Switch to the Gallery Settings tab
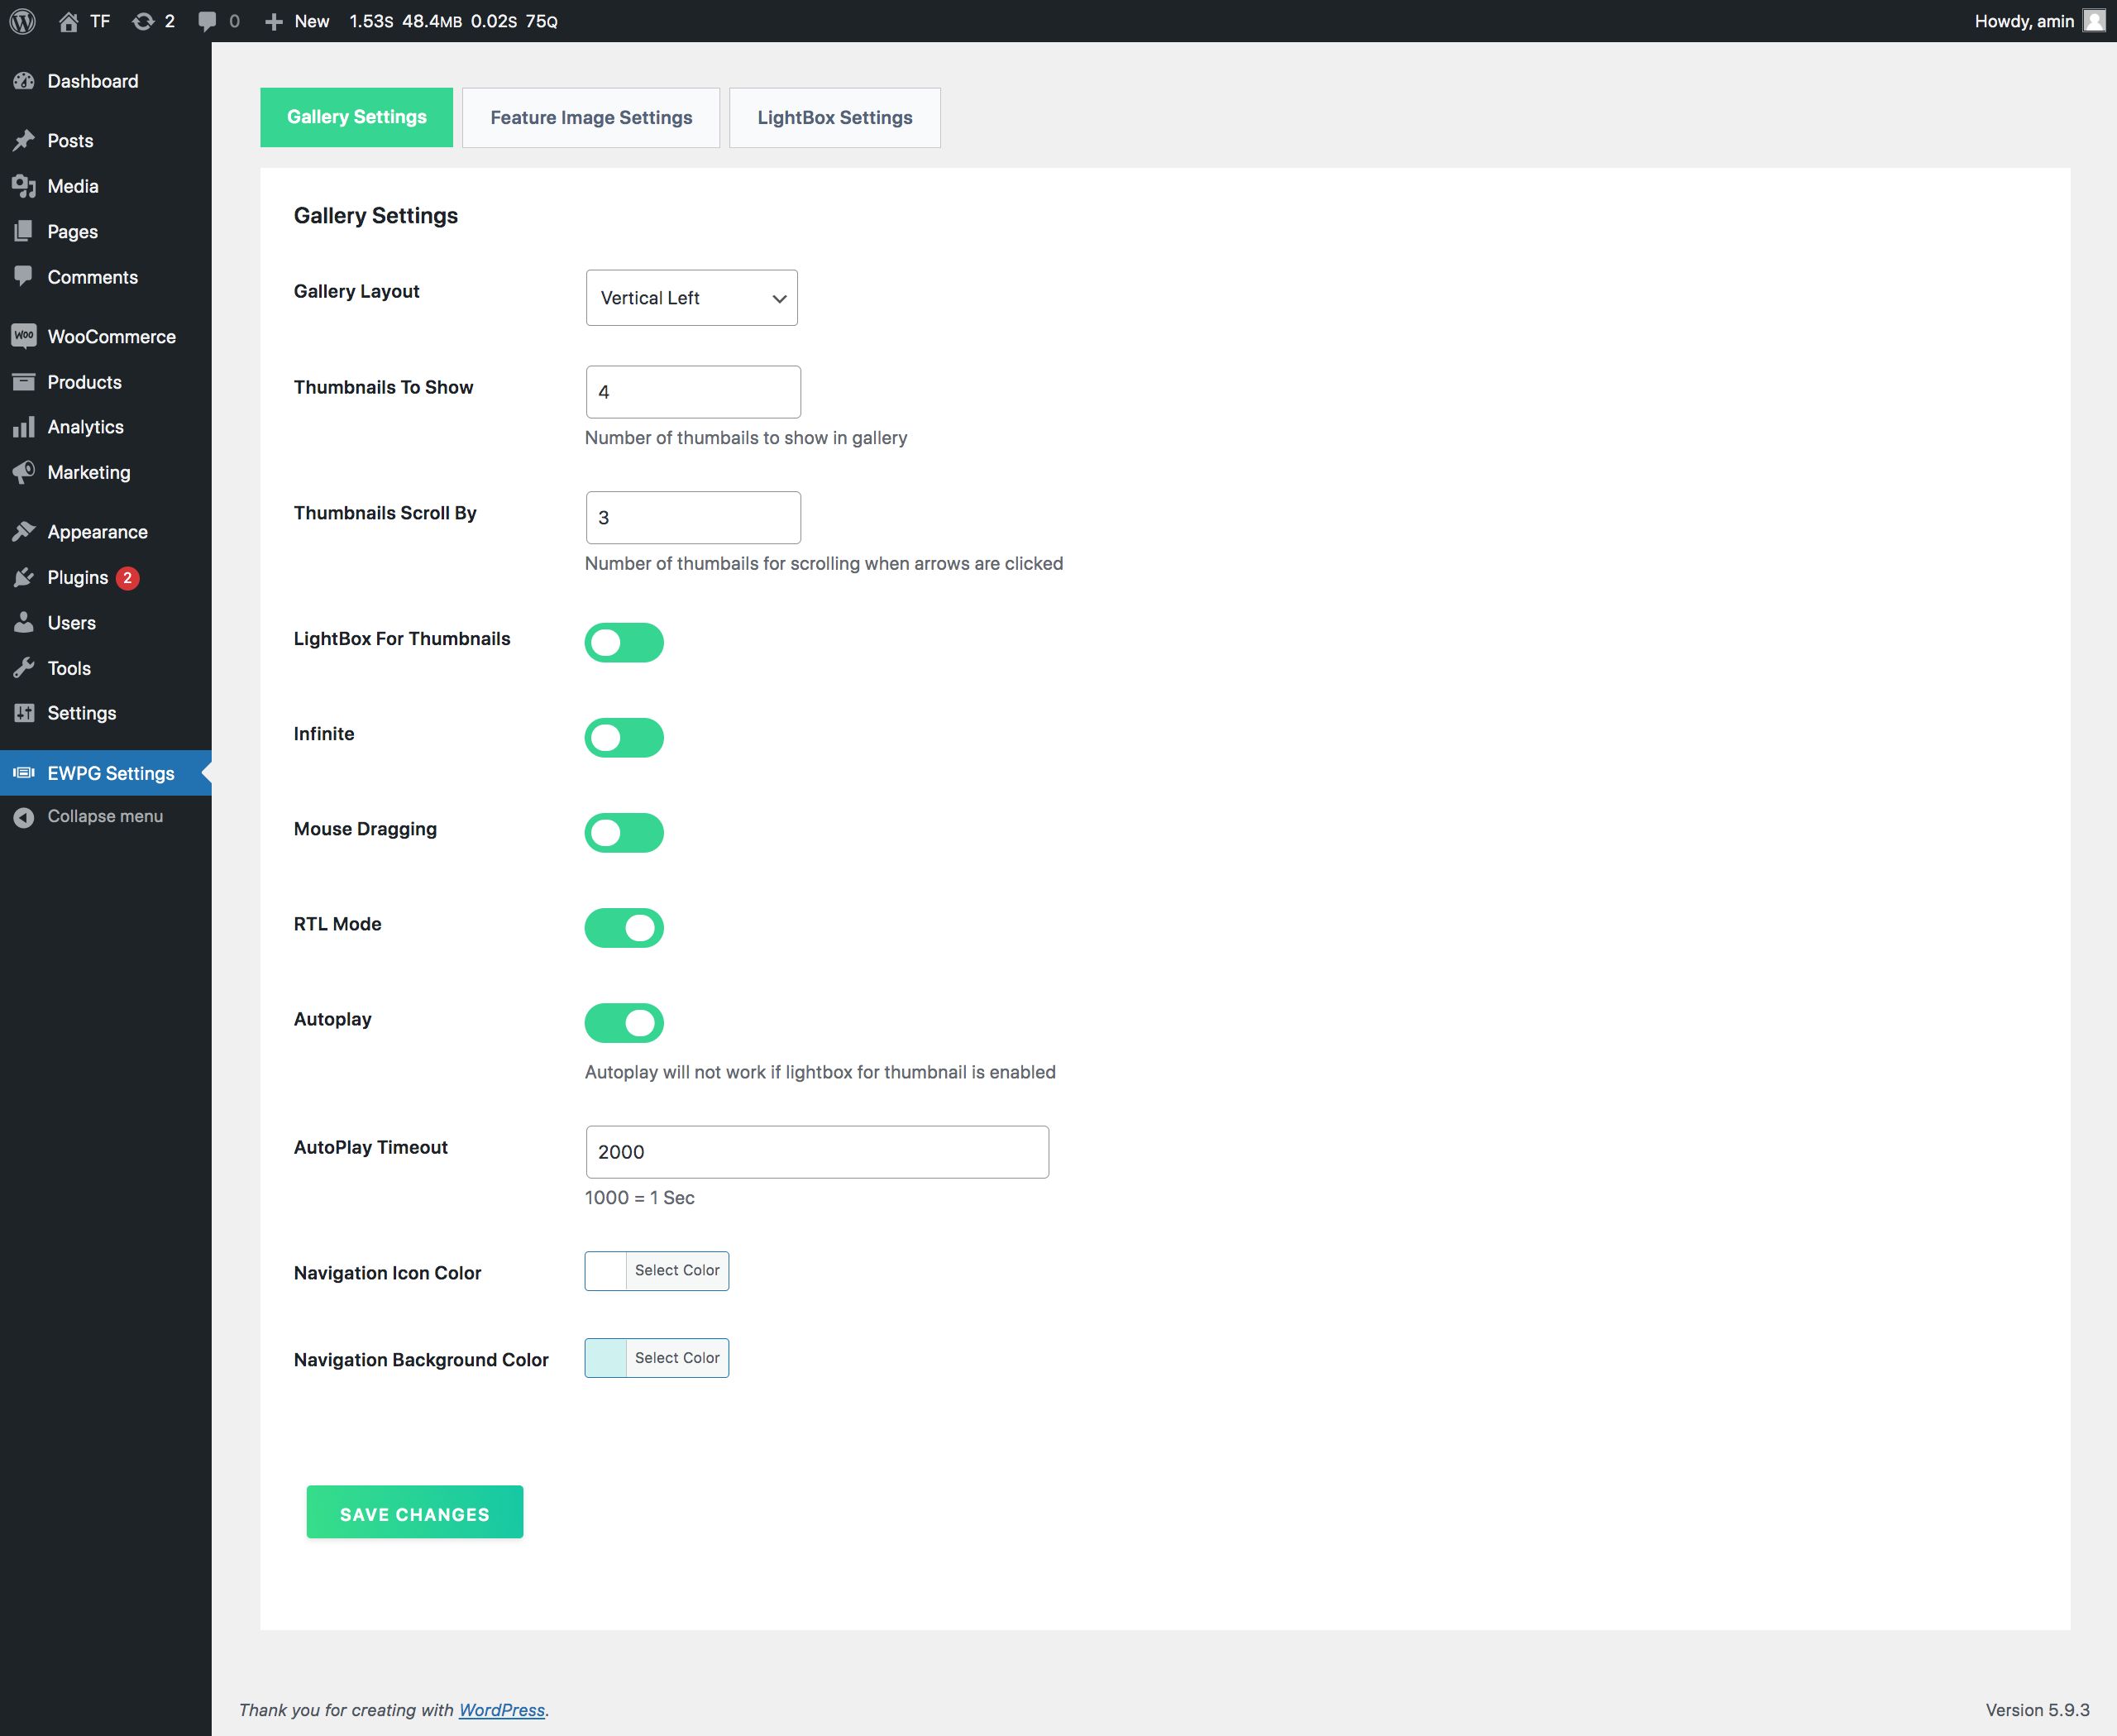 [x=357, y=117]
